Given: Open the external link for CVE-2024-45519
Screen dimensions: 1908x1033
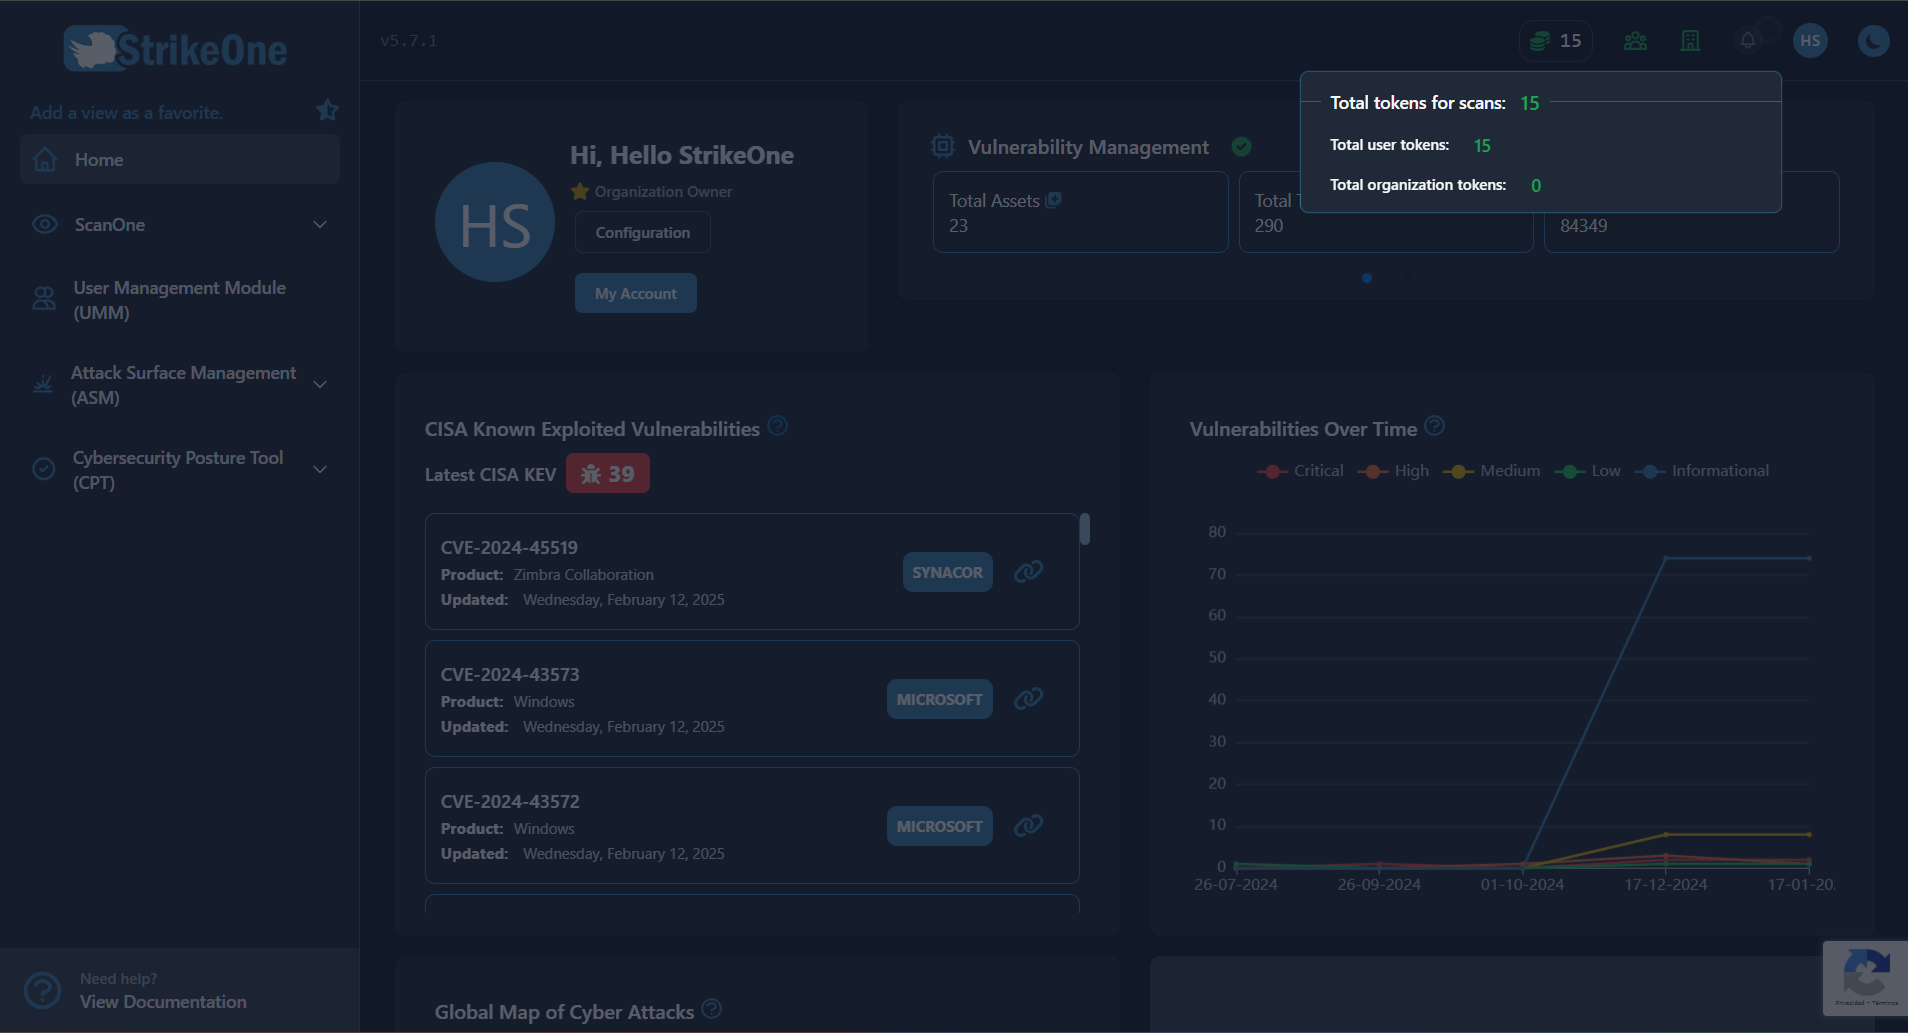Looking at the screenshot, I should click(1028, 571).
